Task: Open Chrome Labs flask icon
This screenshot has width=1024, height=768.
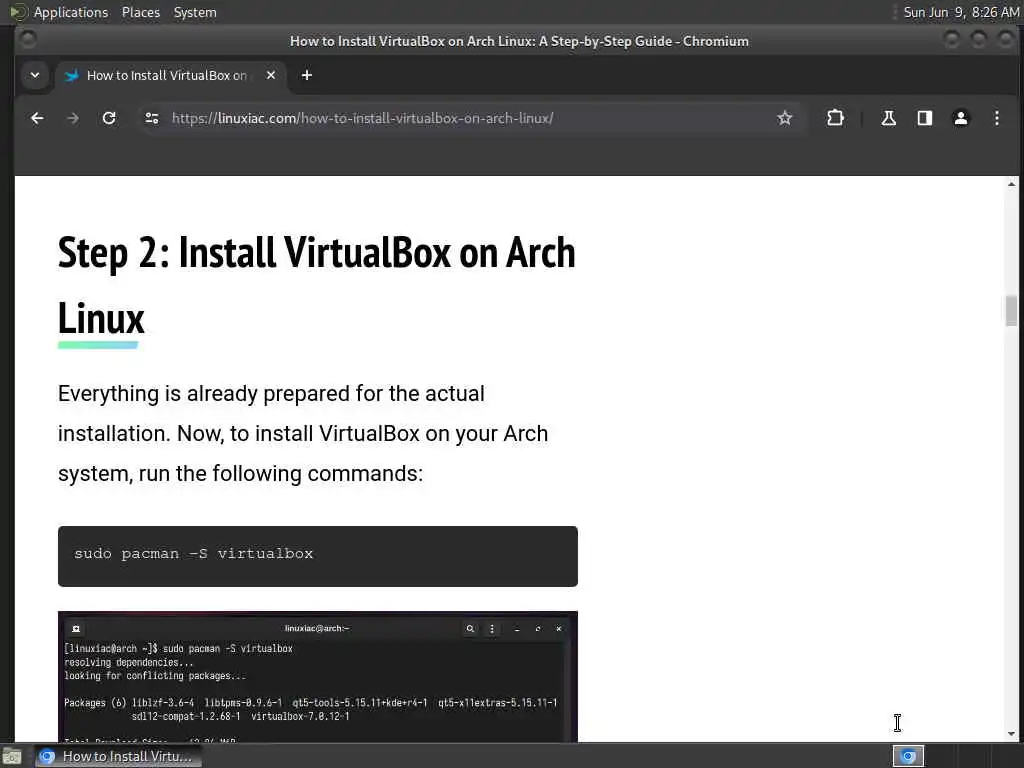Action: pyautogui.click(x=888, y=118)
